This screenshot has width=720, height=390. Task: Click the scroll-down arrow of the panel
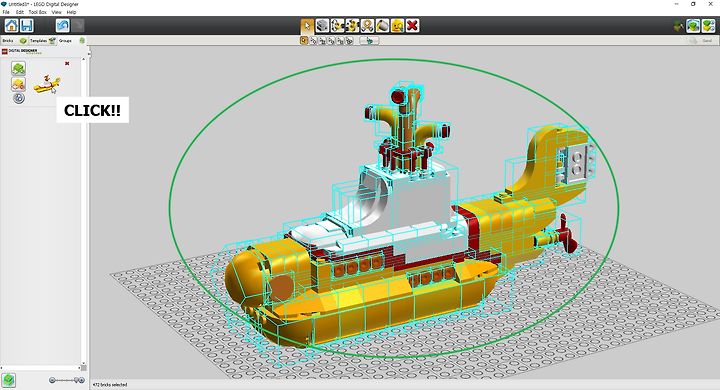pos(84,363)
